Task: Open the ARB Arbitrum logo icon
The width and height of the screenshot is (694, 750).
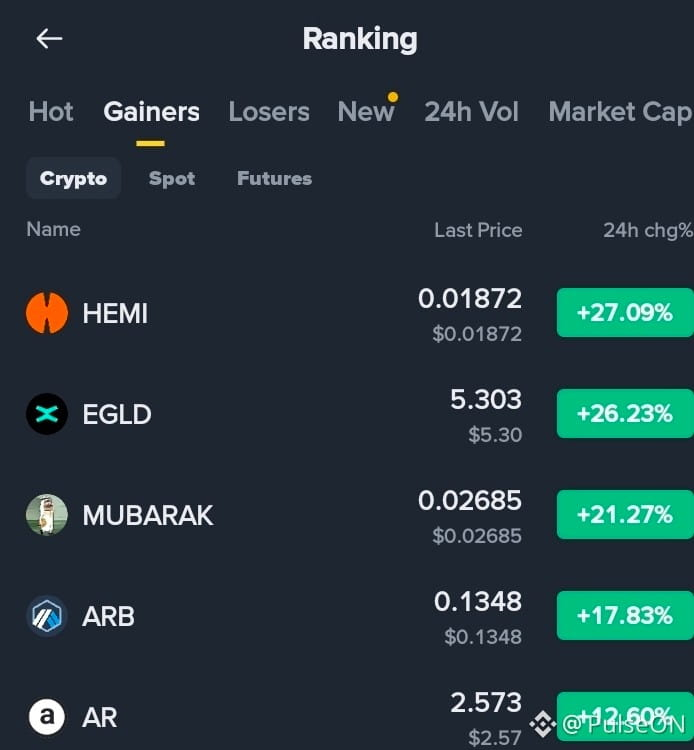Action: 47,616
